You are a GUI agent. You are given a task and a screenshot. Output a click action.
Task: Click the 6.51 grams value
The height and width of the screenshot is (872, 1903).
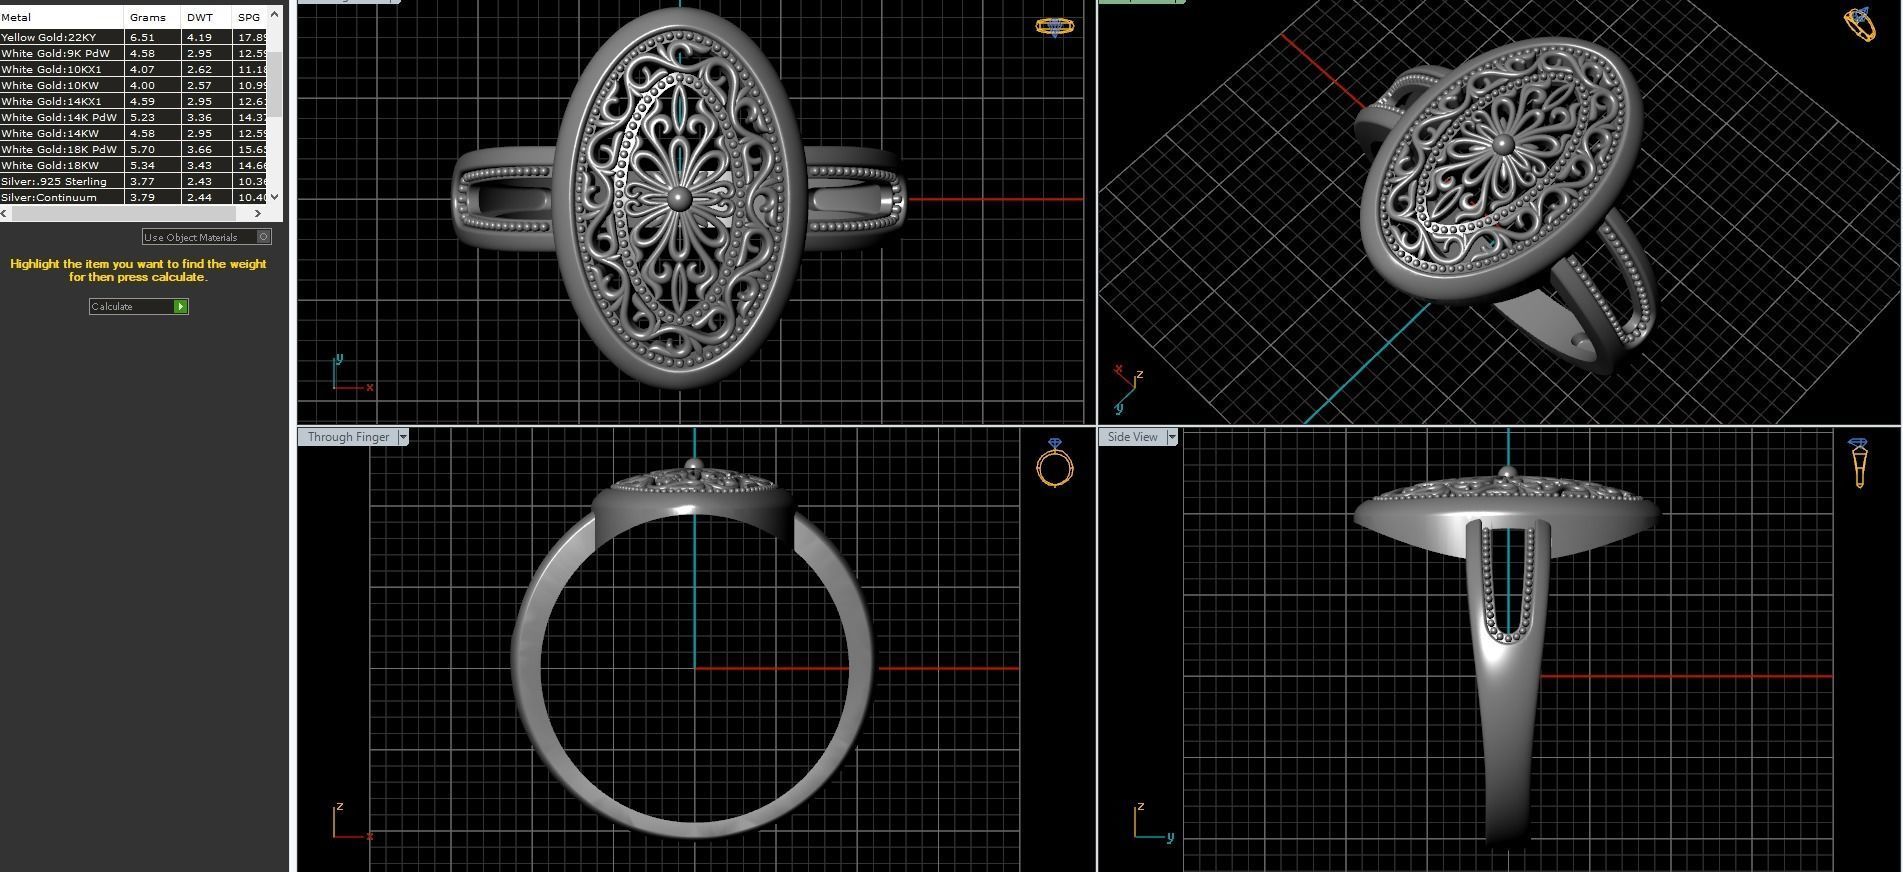142,37
